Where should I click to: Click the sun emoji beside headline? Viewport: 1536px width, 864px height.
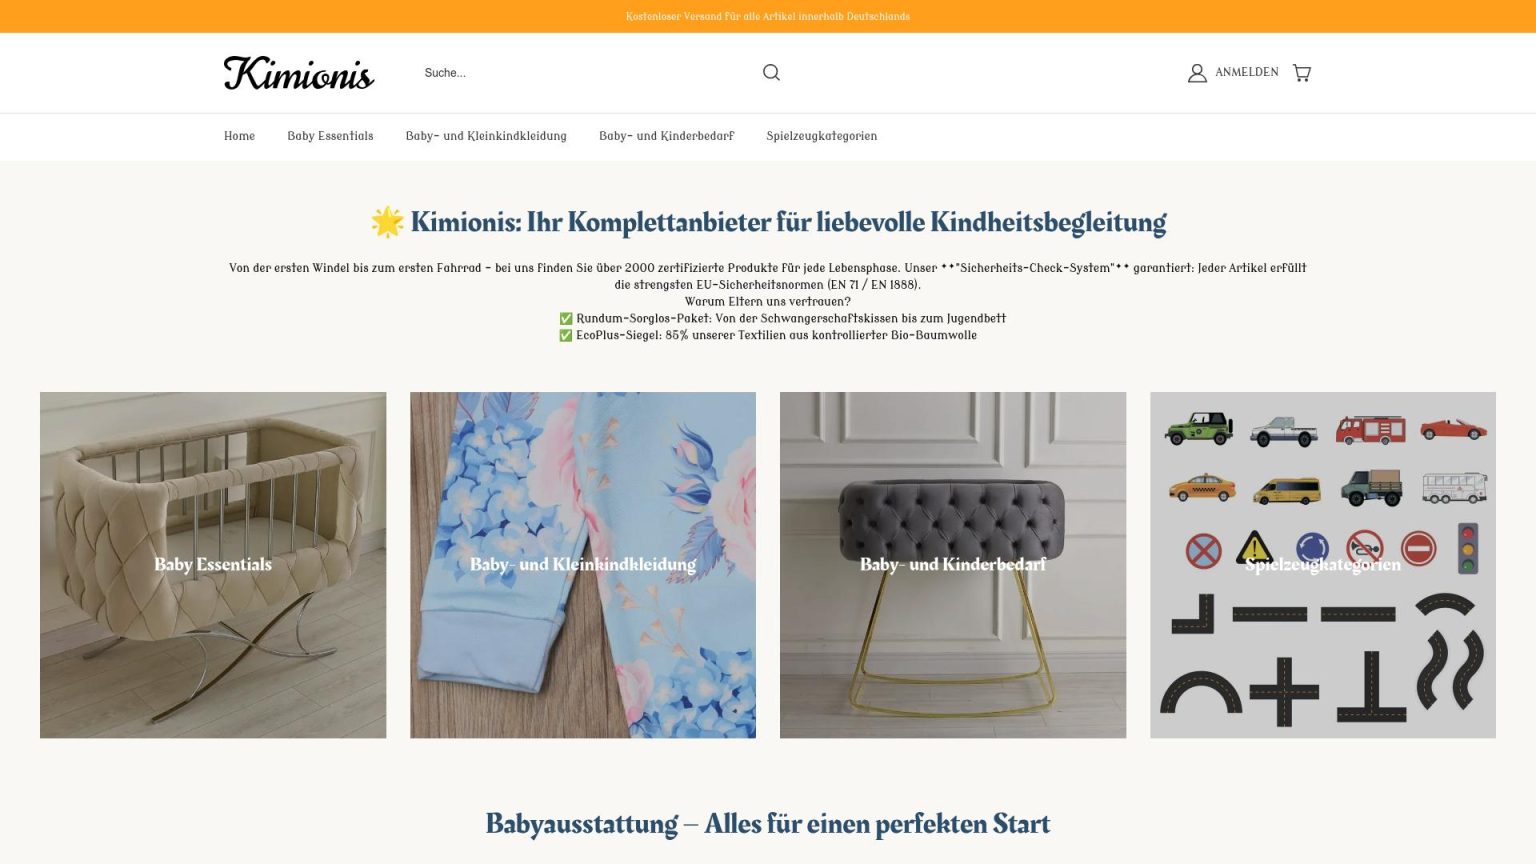(388, 222)
